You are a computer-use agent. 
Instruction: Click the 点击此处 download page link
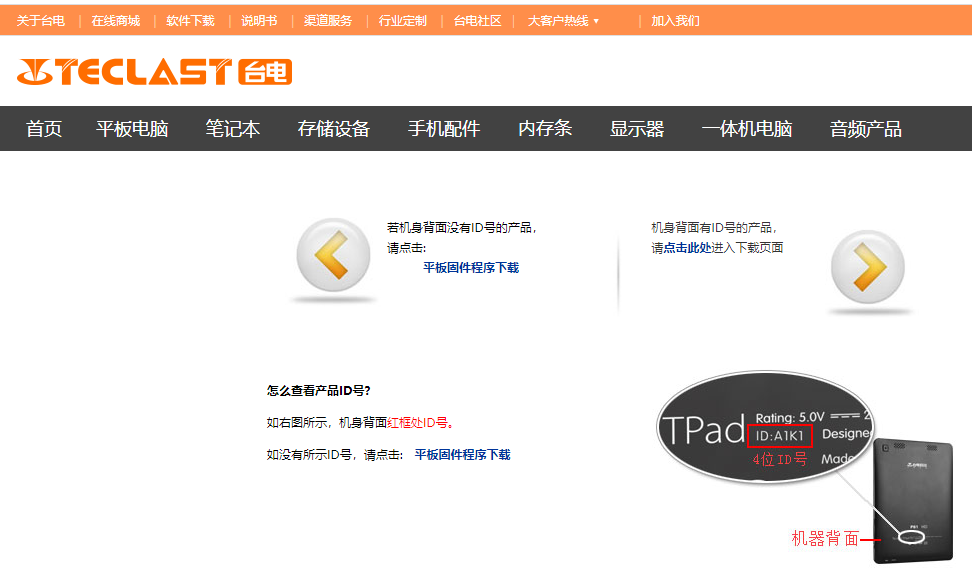[x=687, y=248]
